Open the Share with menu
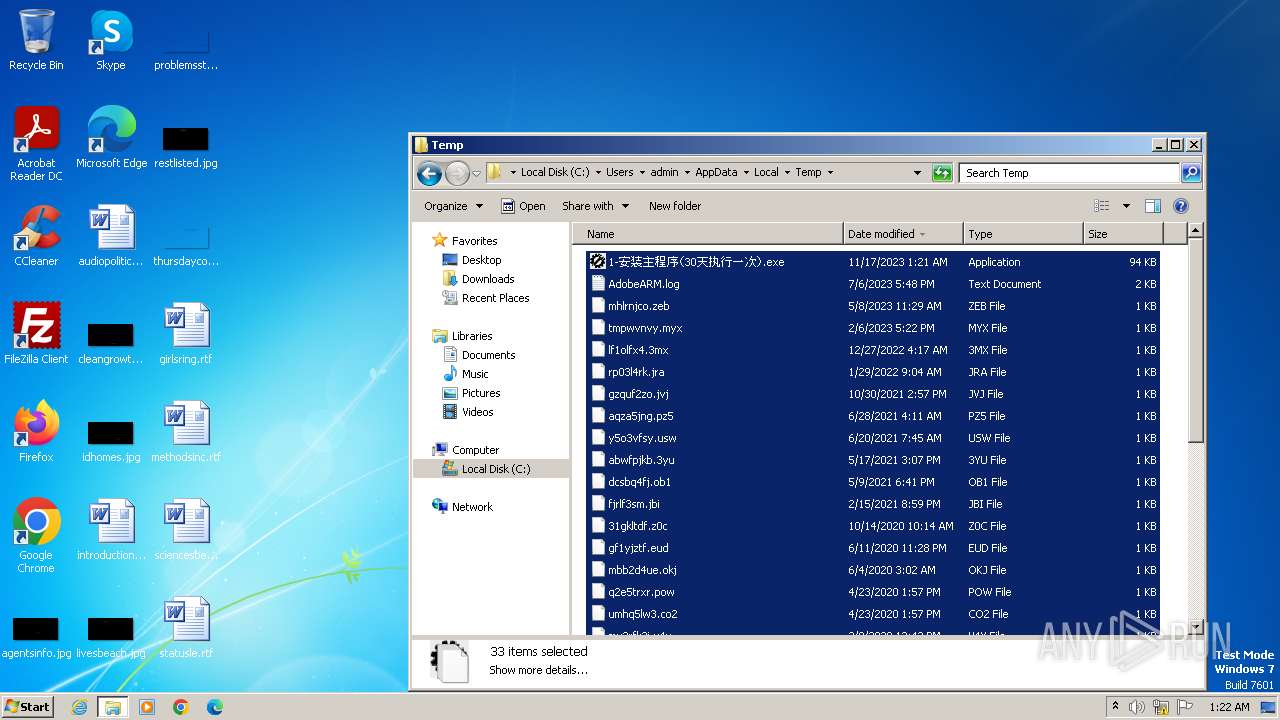Viewport: 1280px width, 720px height. pyautogui.click(x=596, y=206)
